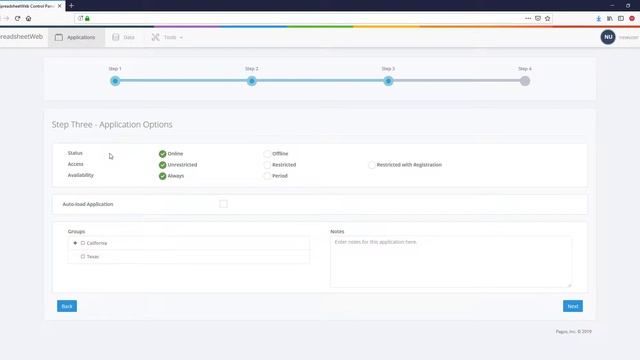Expand the Tools dropdown menu
Viewport: 640px width, 360px height.
(167, 37)
